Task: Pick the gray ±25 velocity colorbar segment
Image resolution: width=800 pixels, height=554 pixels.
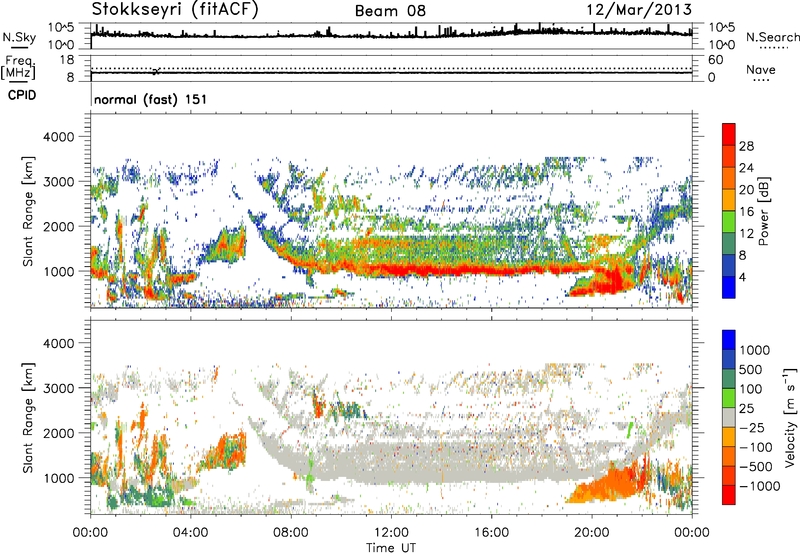Action: coord(729,417)
